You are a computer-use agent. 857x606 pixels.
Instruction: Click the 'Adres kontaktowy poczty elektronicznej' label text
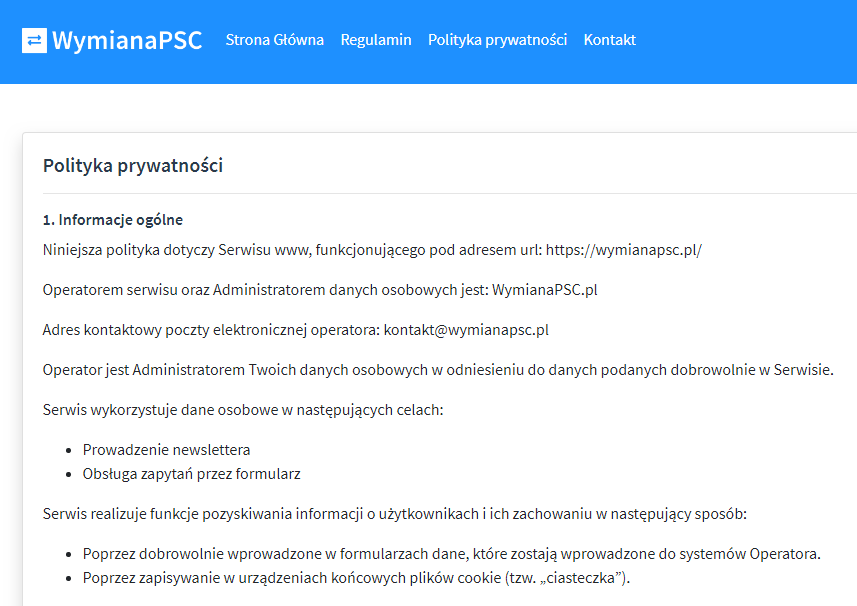click(211, 330)
